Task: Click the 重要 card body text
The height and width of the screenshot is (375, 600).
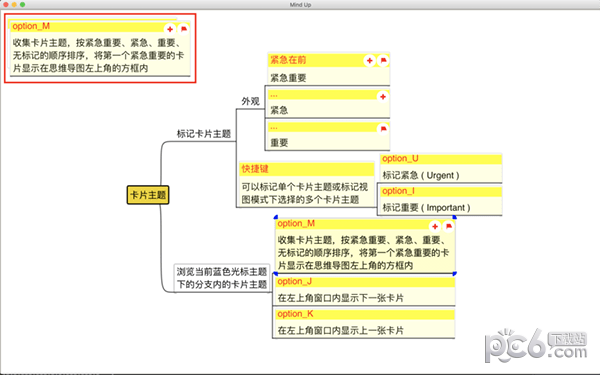Action: [279, 143]
